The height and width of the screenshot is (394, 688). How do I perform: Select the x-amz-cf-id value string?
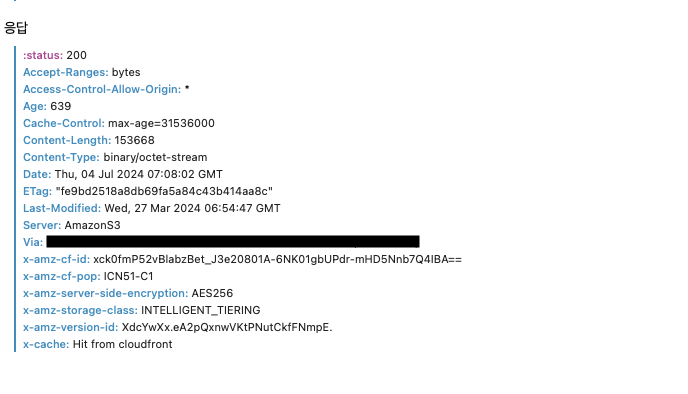pos(277,259)
